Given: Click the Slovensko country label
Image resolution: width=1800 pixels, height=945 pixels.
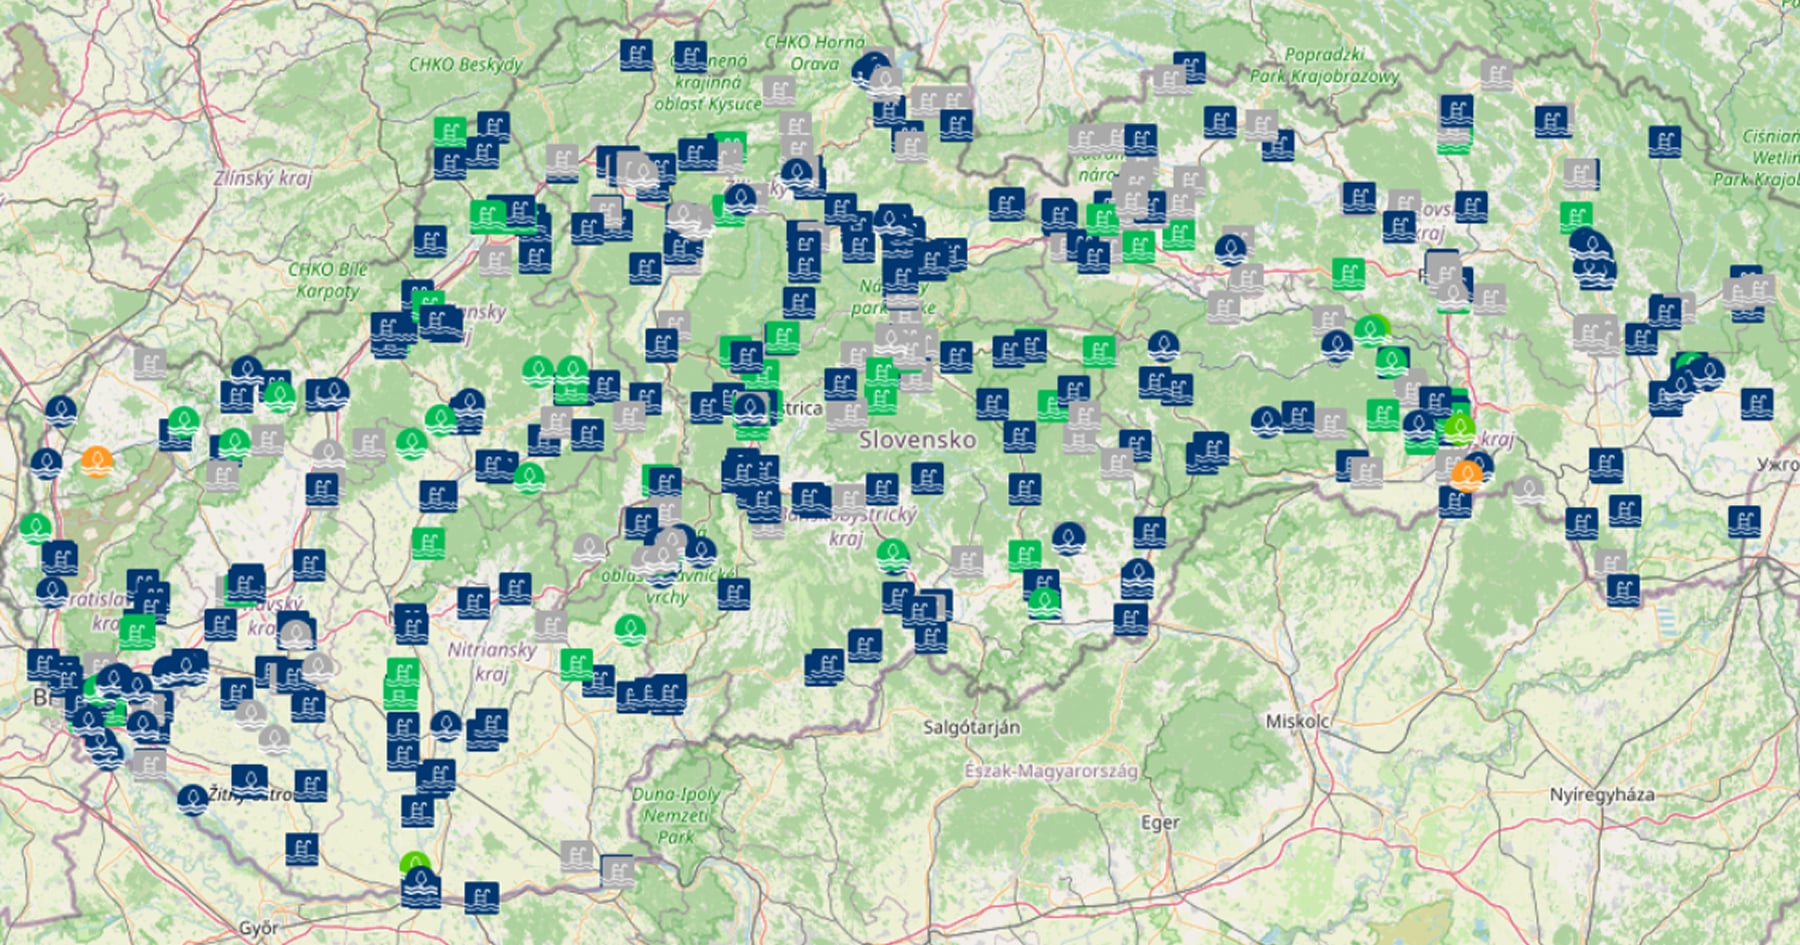Looking at the screenshot, I should tap(917, 439).
